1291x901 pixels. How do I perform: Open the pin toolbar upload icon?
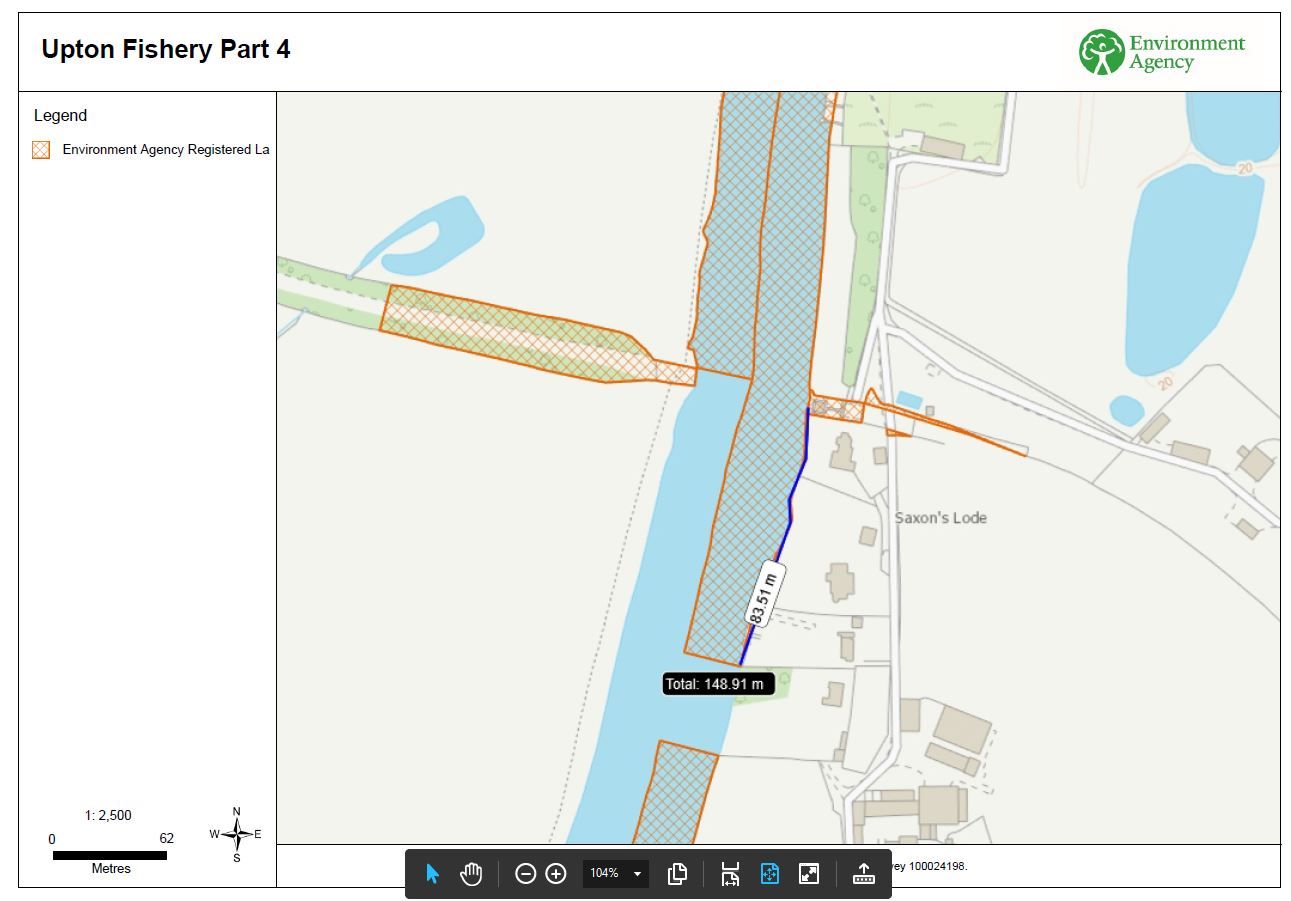click(x=863, y=874)
